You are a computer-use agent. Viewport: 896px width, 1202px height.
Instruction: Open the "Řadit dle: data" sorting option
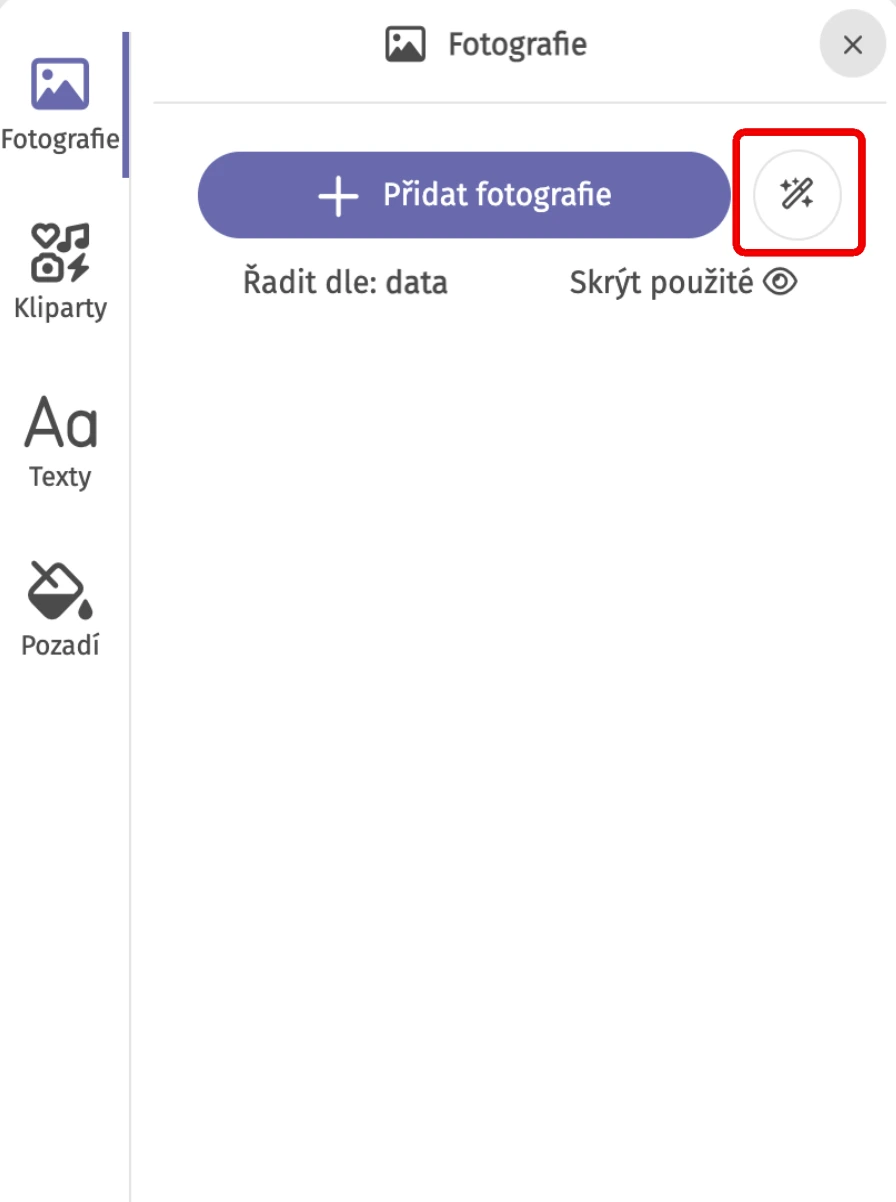(345, 283)
